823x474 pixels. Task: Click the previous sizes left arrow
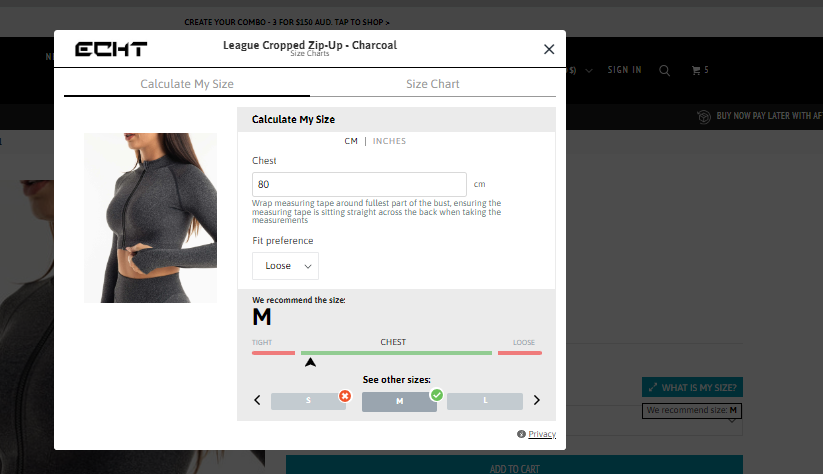click(x=257, y=401)
